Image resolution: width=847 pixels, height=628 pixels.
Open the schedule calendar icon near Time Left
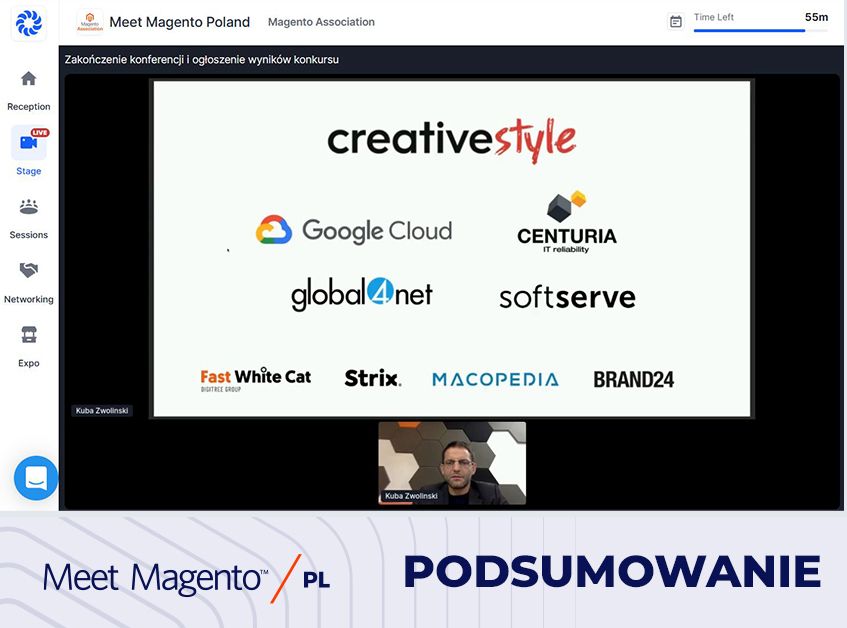(677, 18)
